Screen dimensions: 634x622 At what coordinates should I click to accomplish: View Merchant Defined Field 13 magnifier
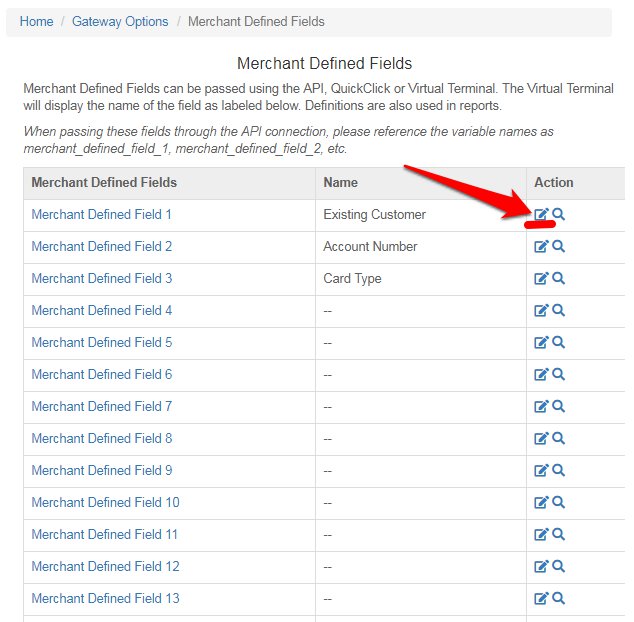[x=558, y=598]
